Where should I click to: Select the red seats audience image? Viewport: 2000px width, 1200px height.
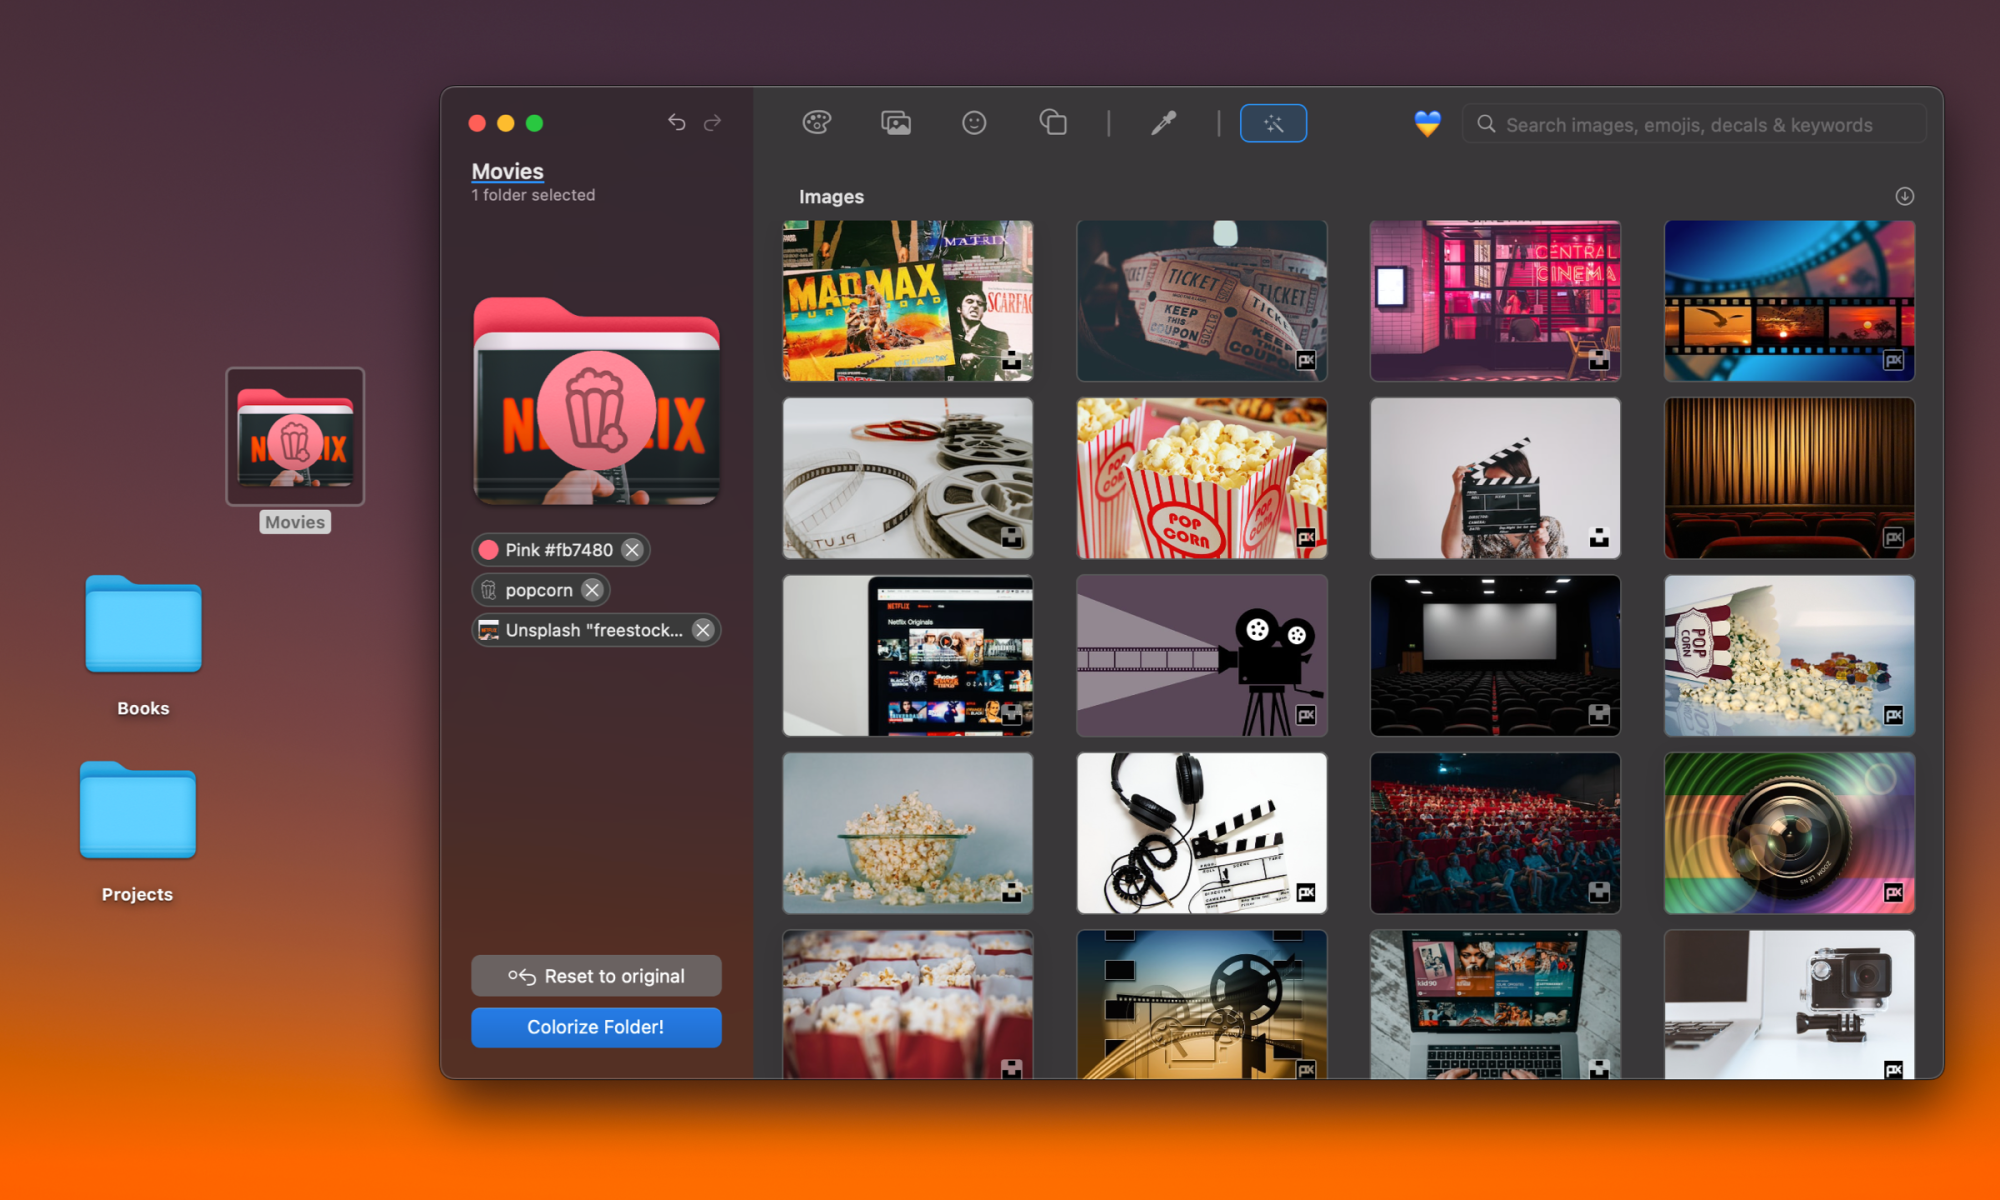pos(1495,833)
